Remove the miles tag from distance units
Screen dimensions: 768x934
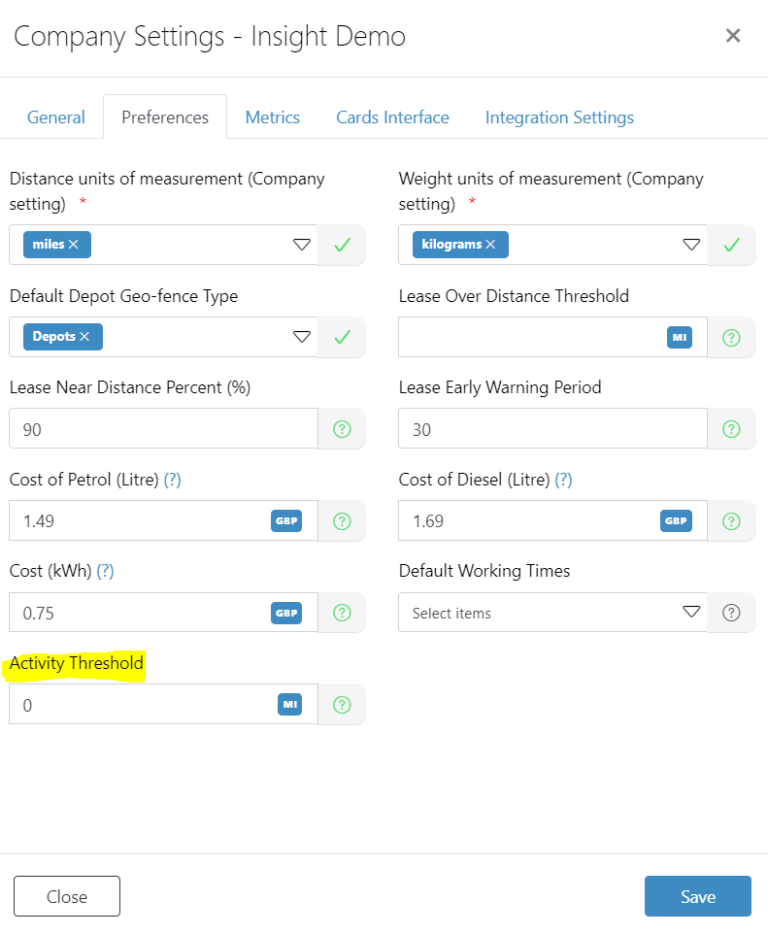point(73,244)
